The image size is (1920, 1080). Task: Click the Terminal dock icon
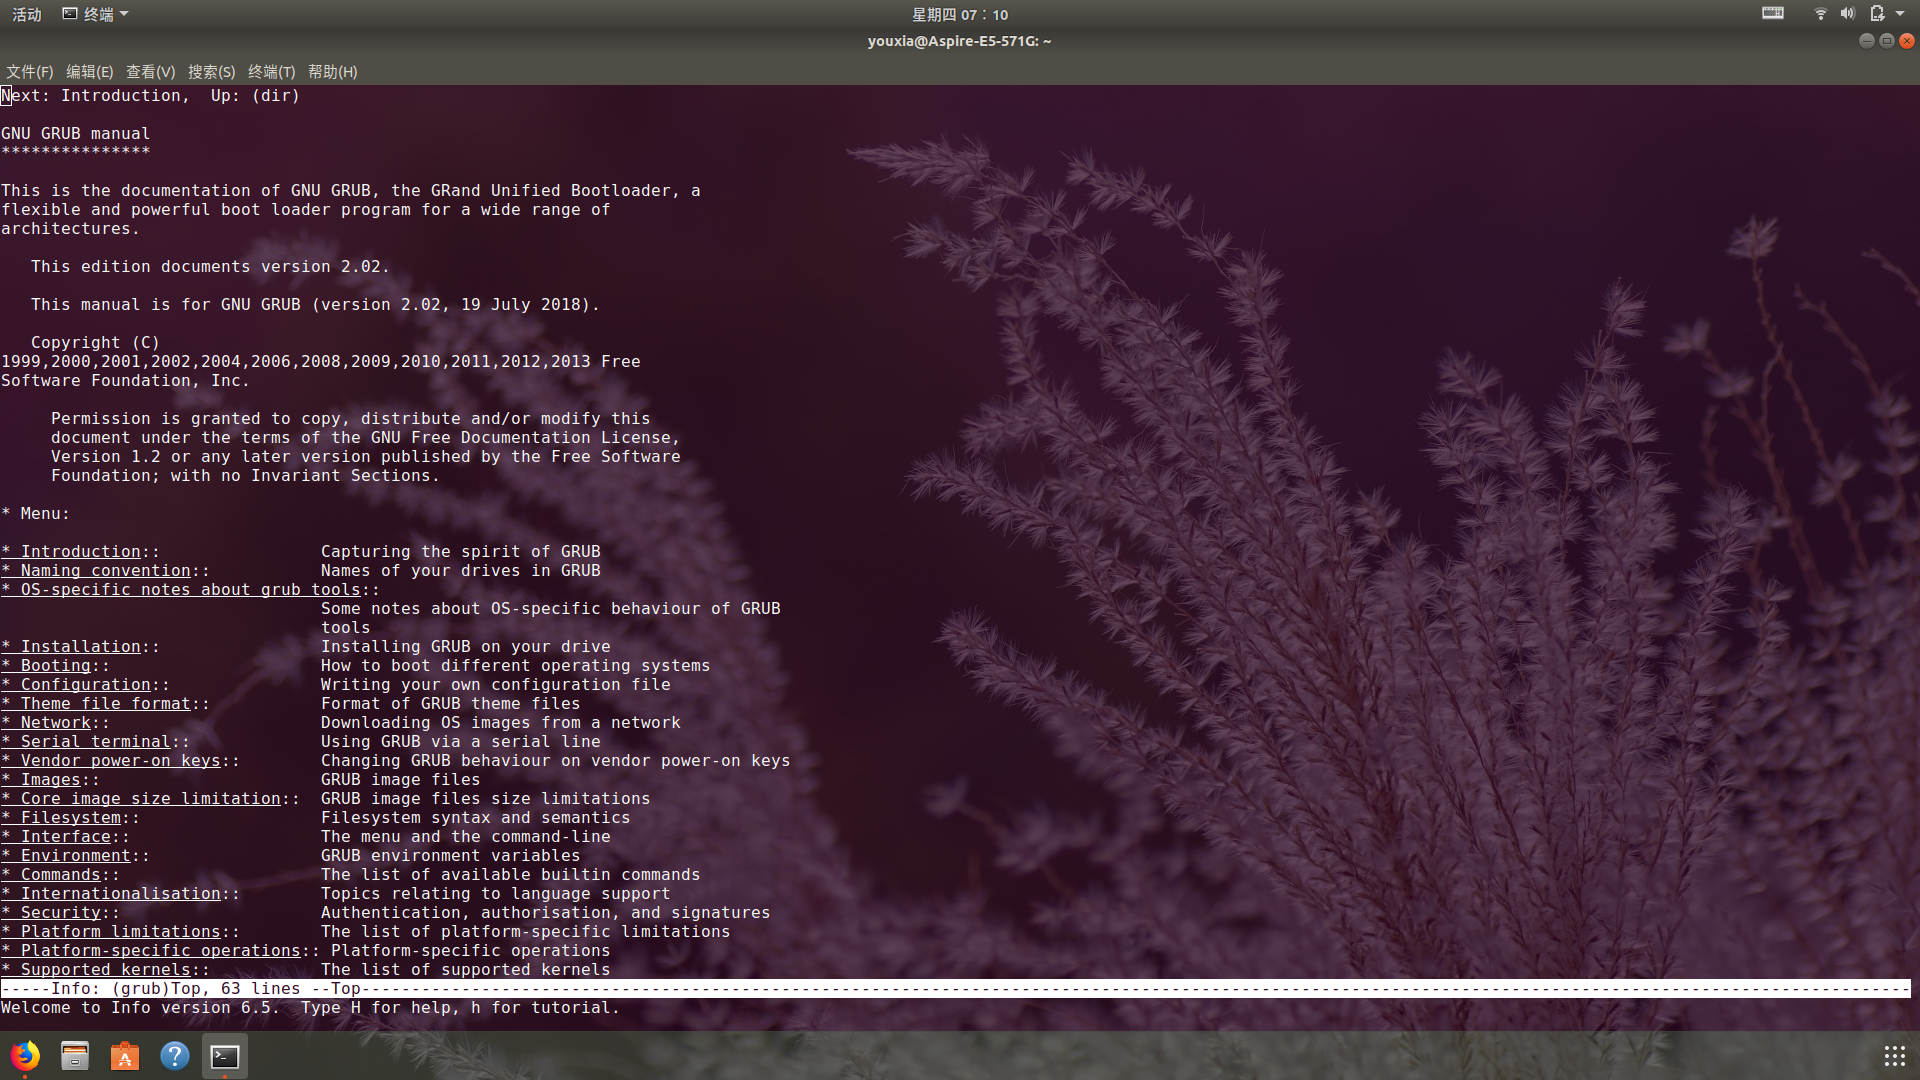(x=225, y=1056)
